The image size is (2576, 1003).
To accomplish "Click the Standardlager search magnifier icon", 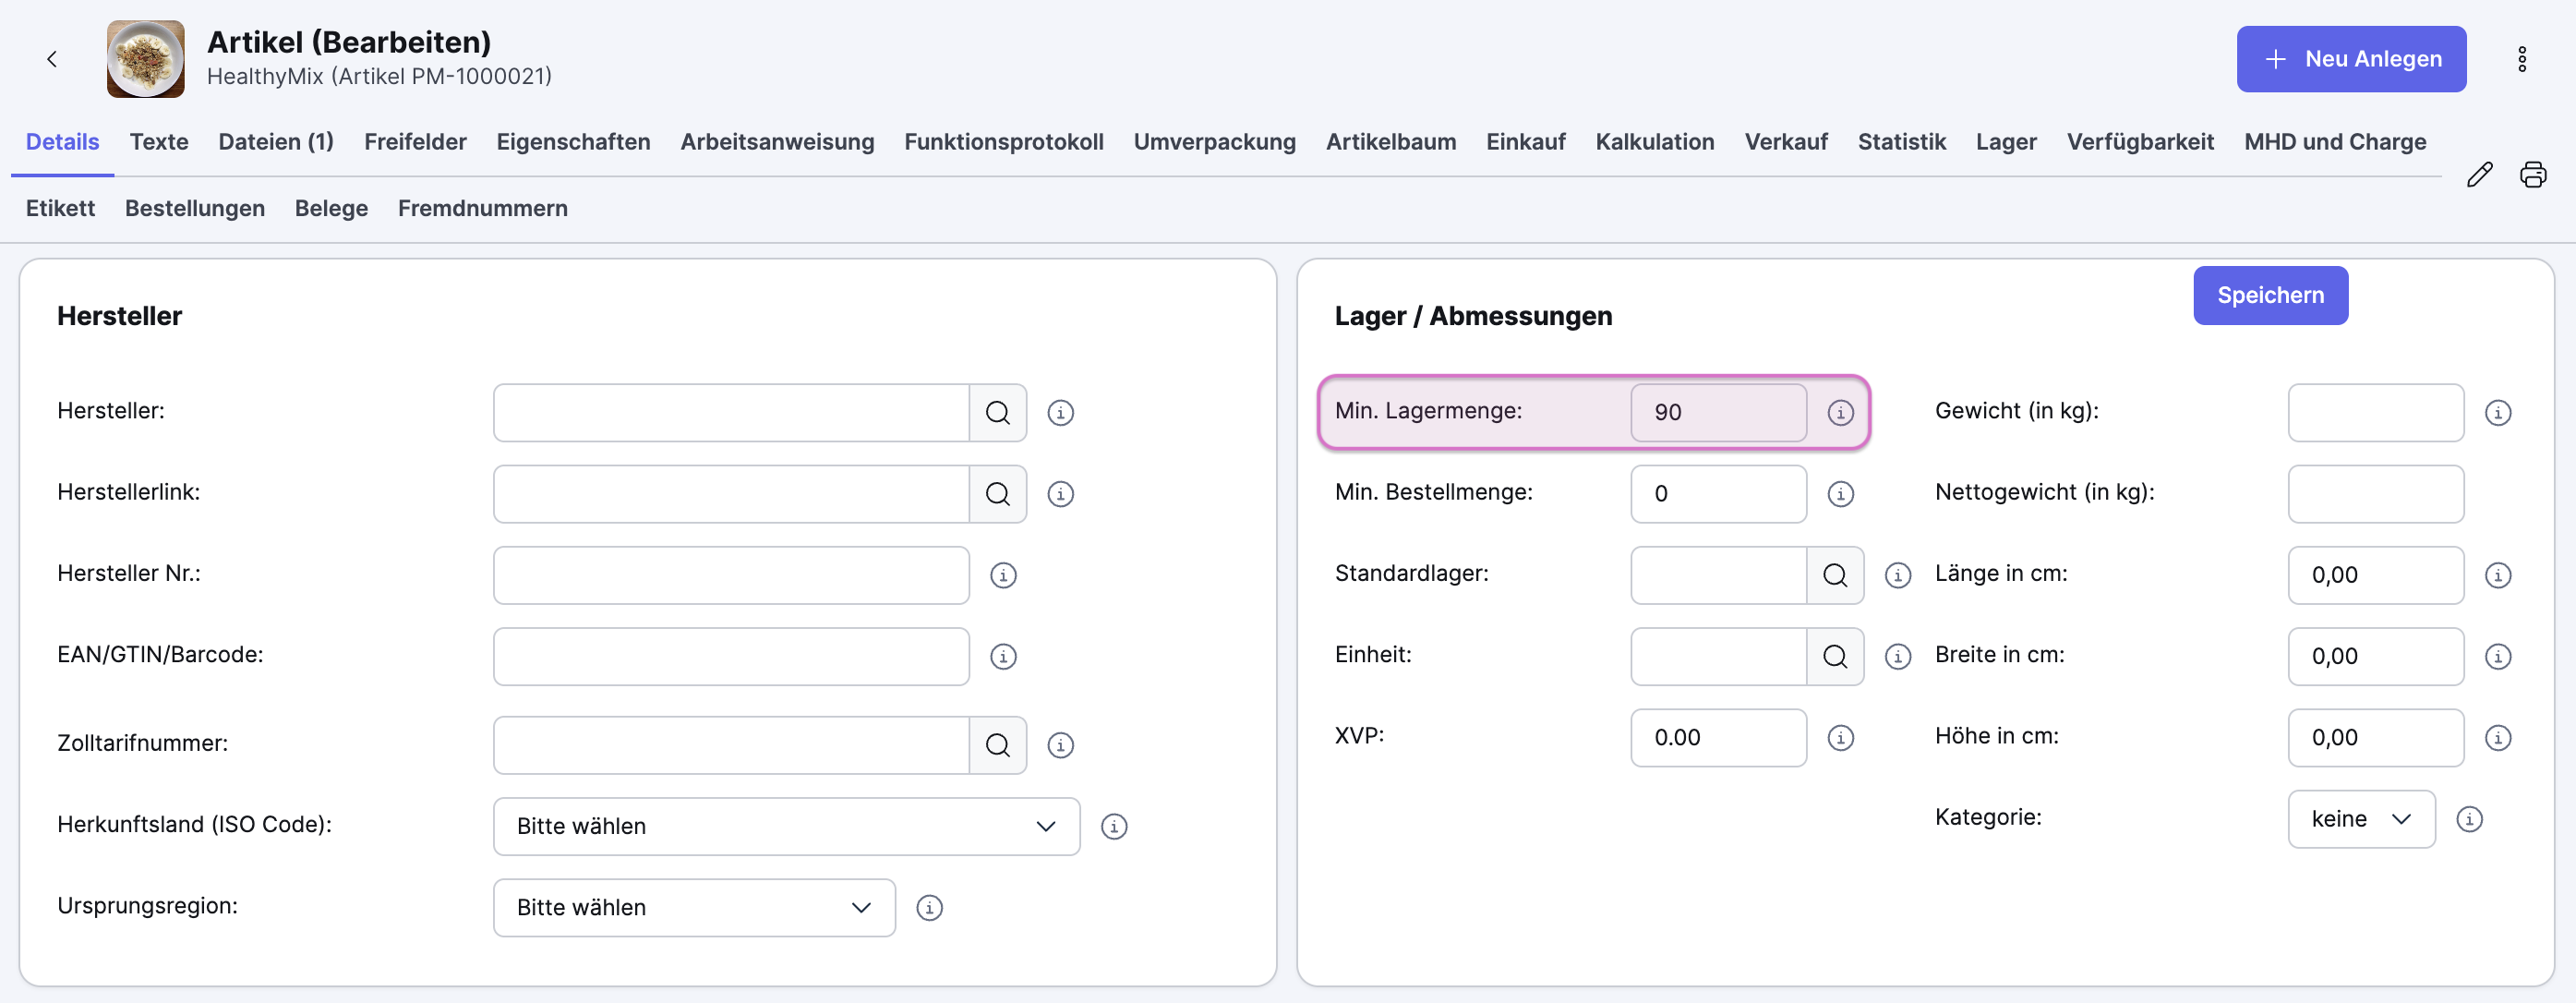I will click(x=1834, y=575).
